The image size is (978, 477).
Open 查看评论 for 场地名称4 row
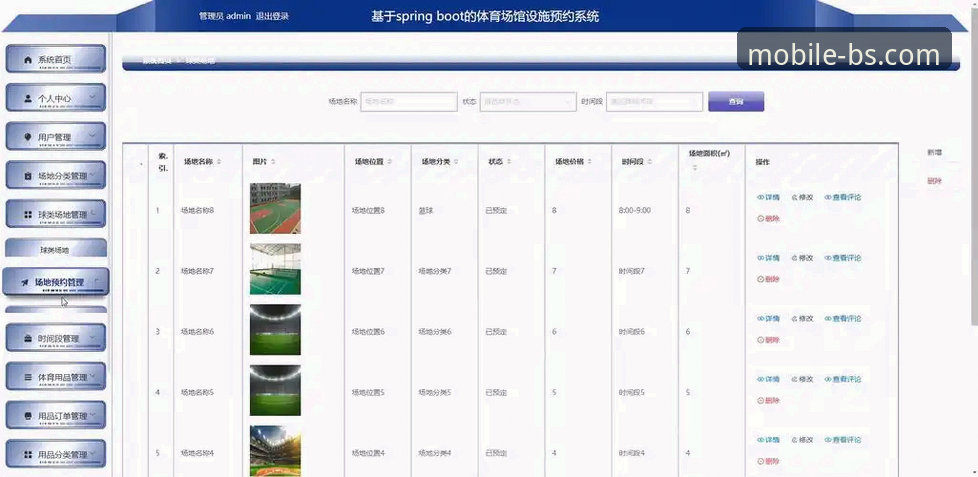pos(843,440)
